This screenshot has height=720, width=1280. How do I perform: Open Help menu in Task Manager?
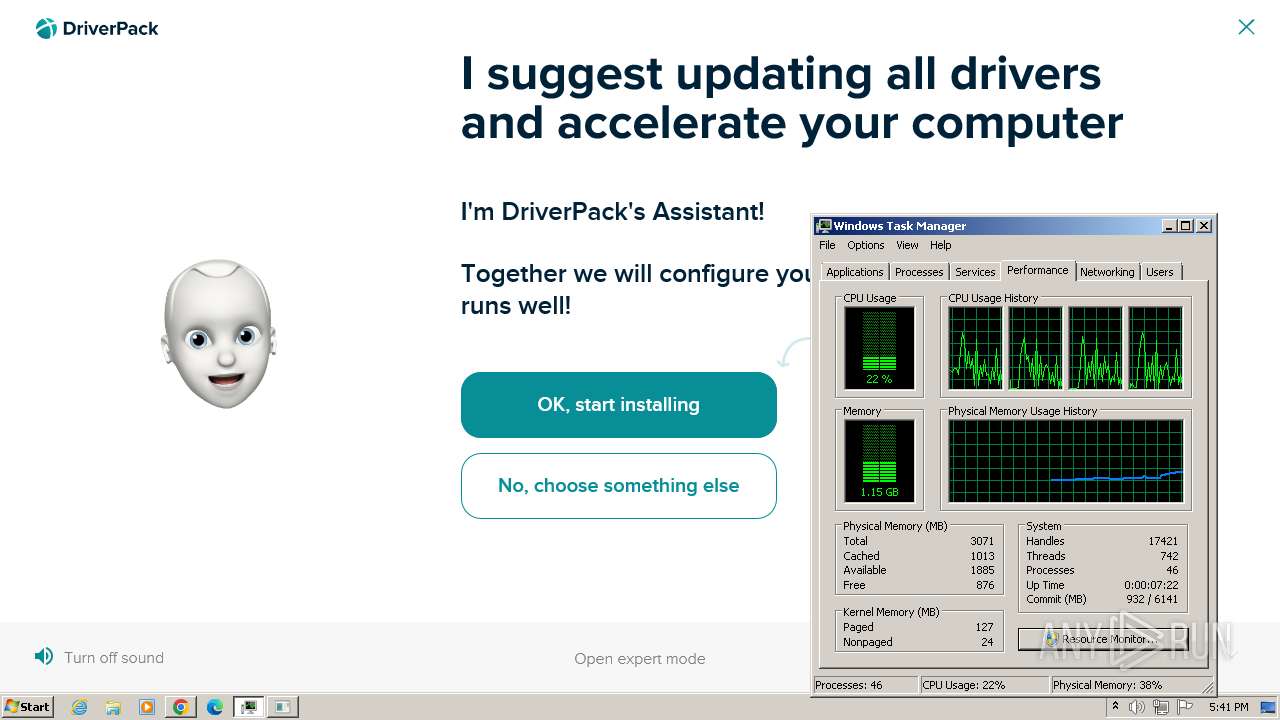pos(941,245)
